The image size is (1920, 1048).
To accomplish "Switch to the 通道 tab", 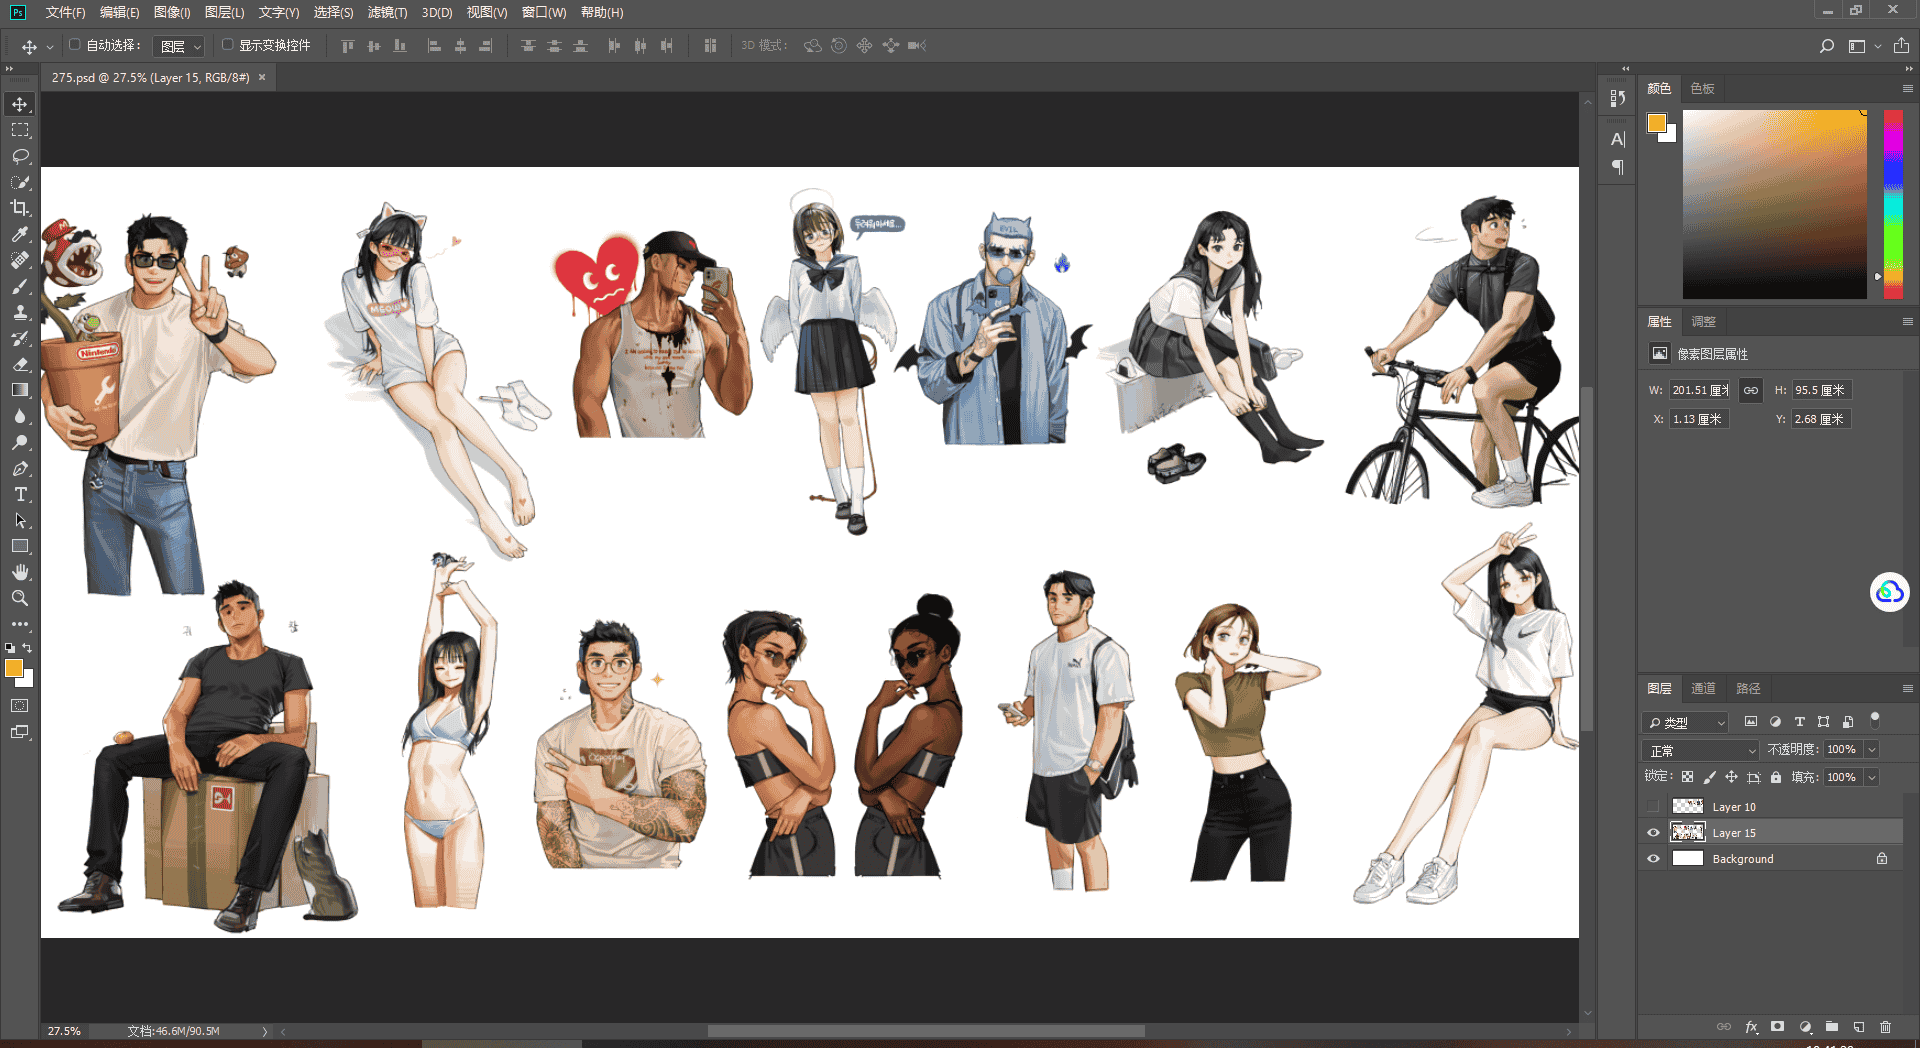I will click(1703, 688).
